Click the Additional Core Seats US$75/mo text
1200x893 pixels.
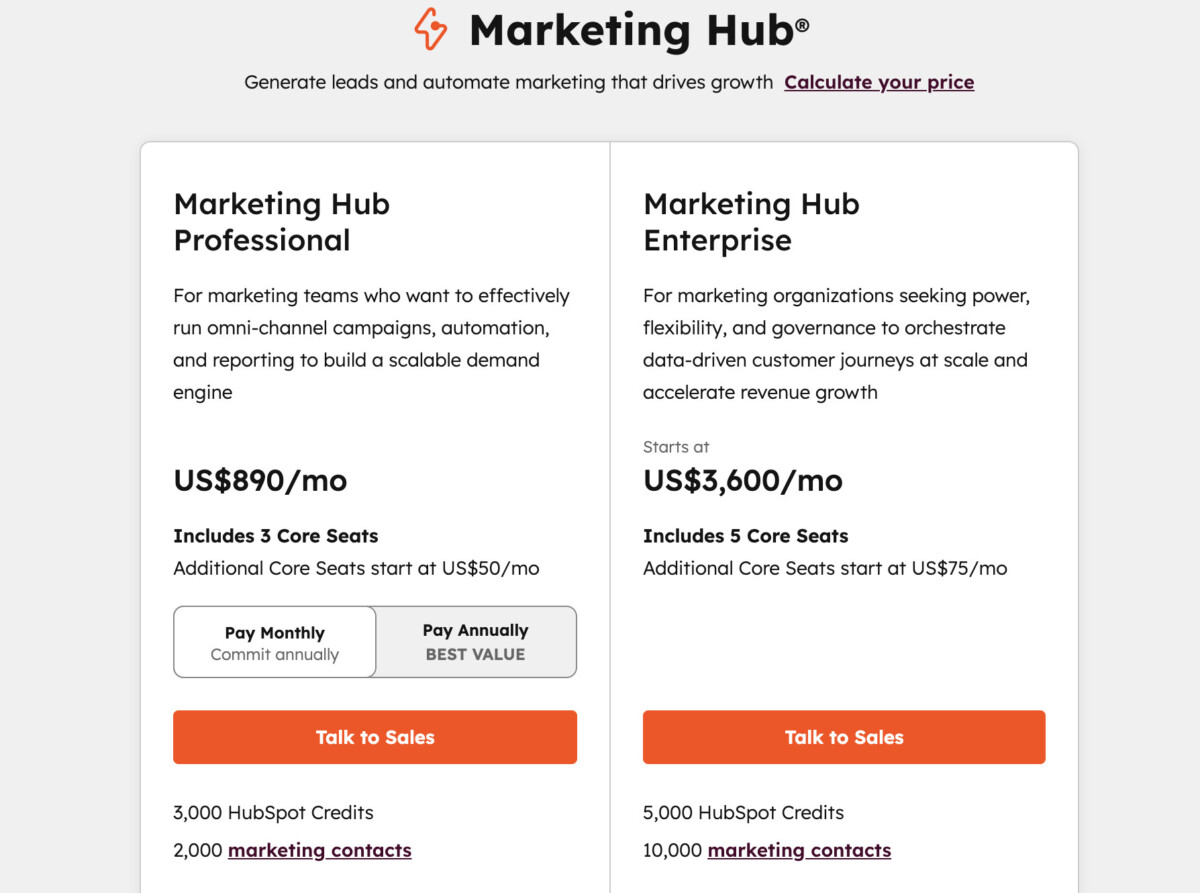tap(825, 568)
